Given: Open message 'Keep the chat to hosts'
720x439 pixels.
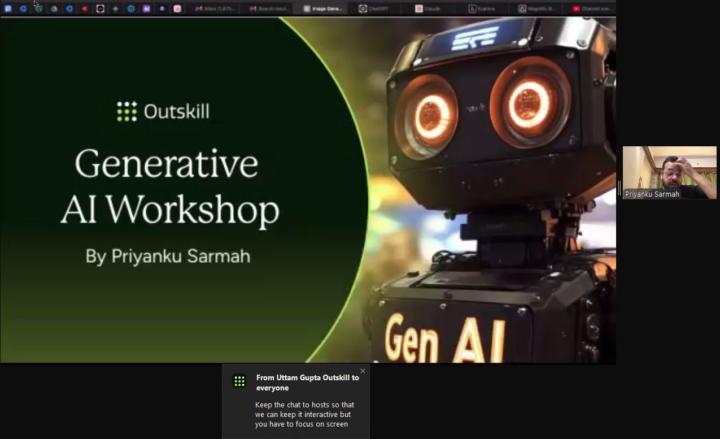Looking at the screenshot, I should click(304, 414).
